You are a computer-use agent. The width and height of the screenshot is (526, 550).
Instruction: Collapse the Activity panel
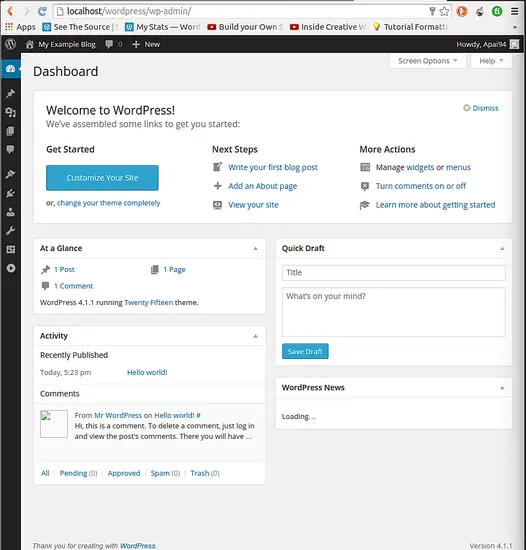click(256, 336)
